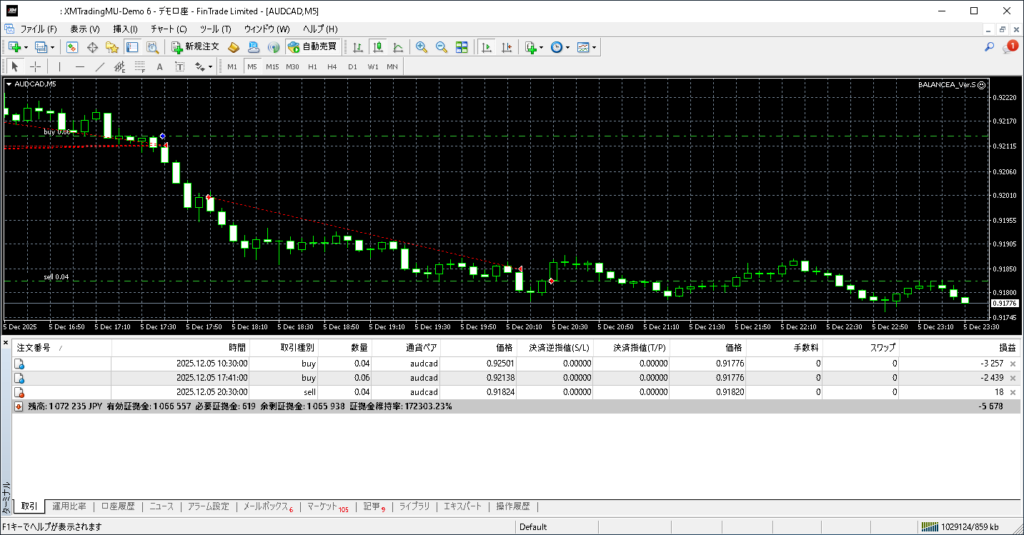Select the trendline drawing tool

coord(98,67)
